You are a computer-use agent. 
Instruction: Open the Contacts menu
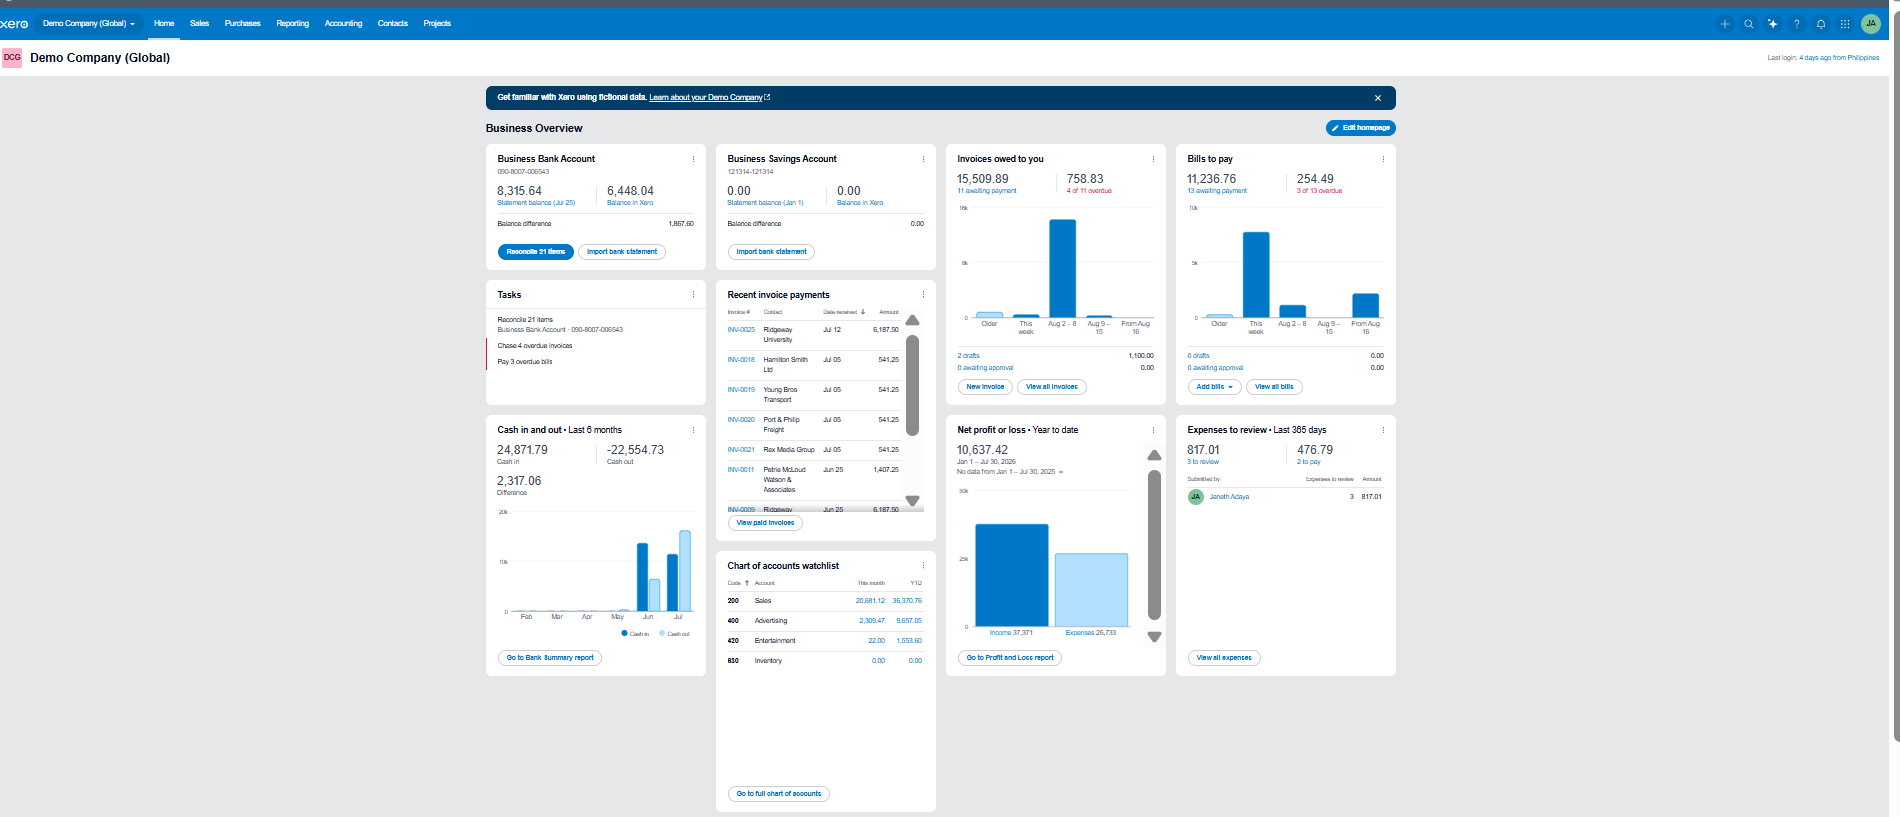(393, 24)
